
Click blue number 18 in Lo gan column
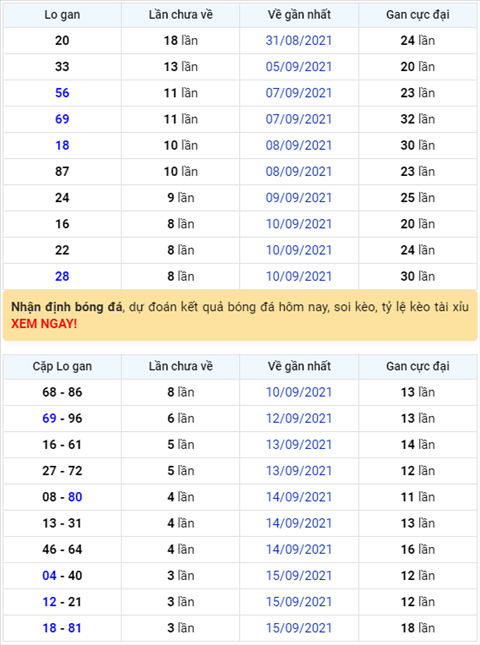click(62, 145)
